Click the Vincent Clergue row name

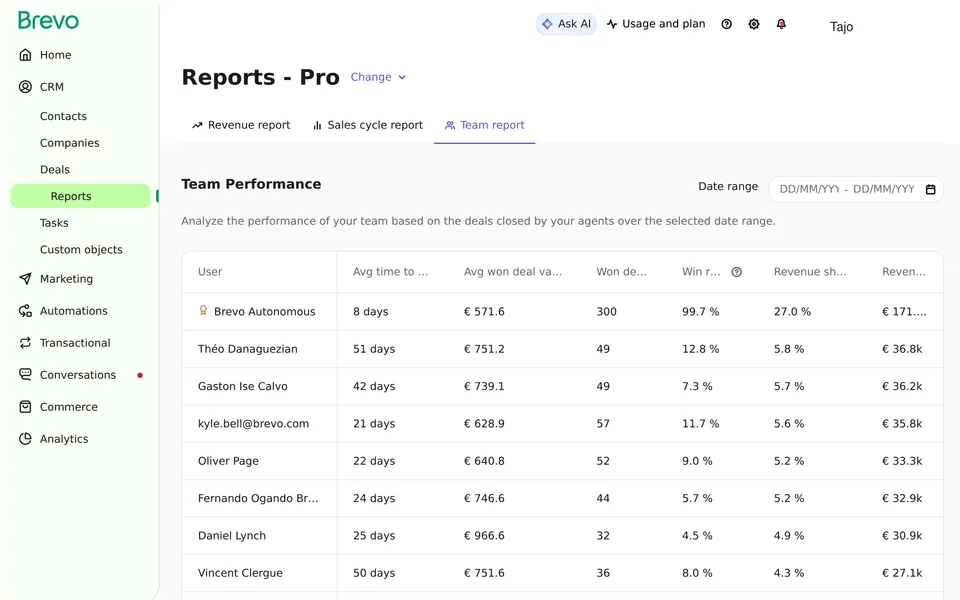coord(240,573)
